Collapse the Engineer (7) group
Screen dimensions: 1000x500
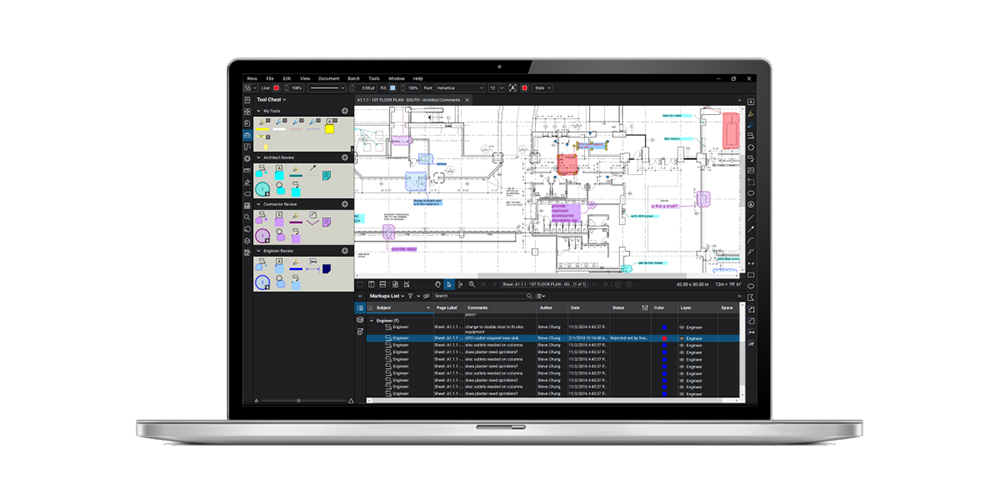tap(372, 321)
